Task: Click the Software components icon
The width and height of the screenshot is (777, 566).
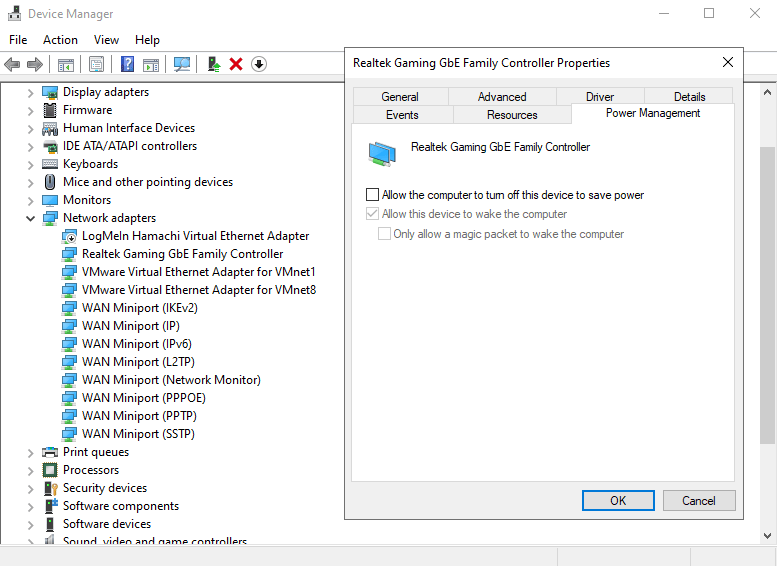Action: coord(51,506)
